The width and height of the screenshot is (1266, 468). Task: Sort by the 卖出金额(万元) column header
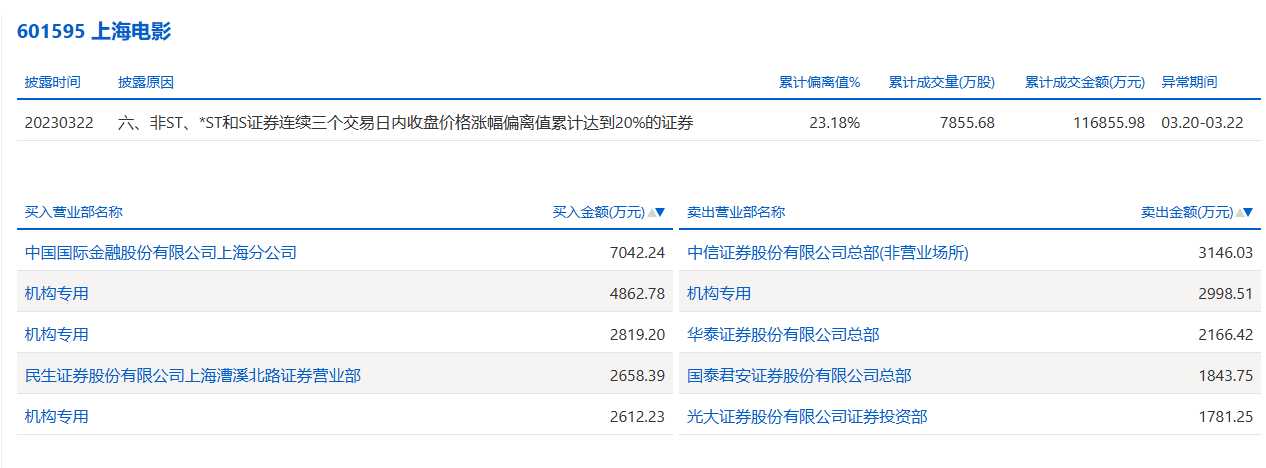(x=1186, y=212)
